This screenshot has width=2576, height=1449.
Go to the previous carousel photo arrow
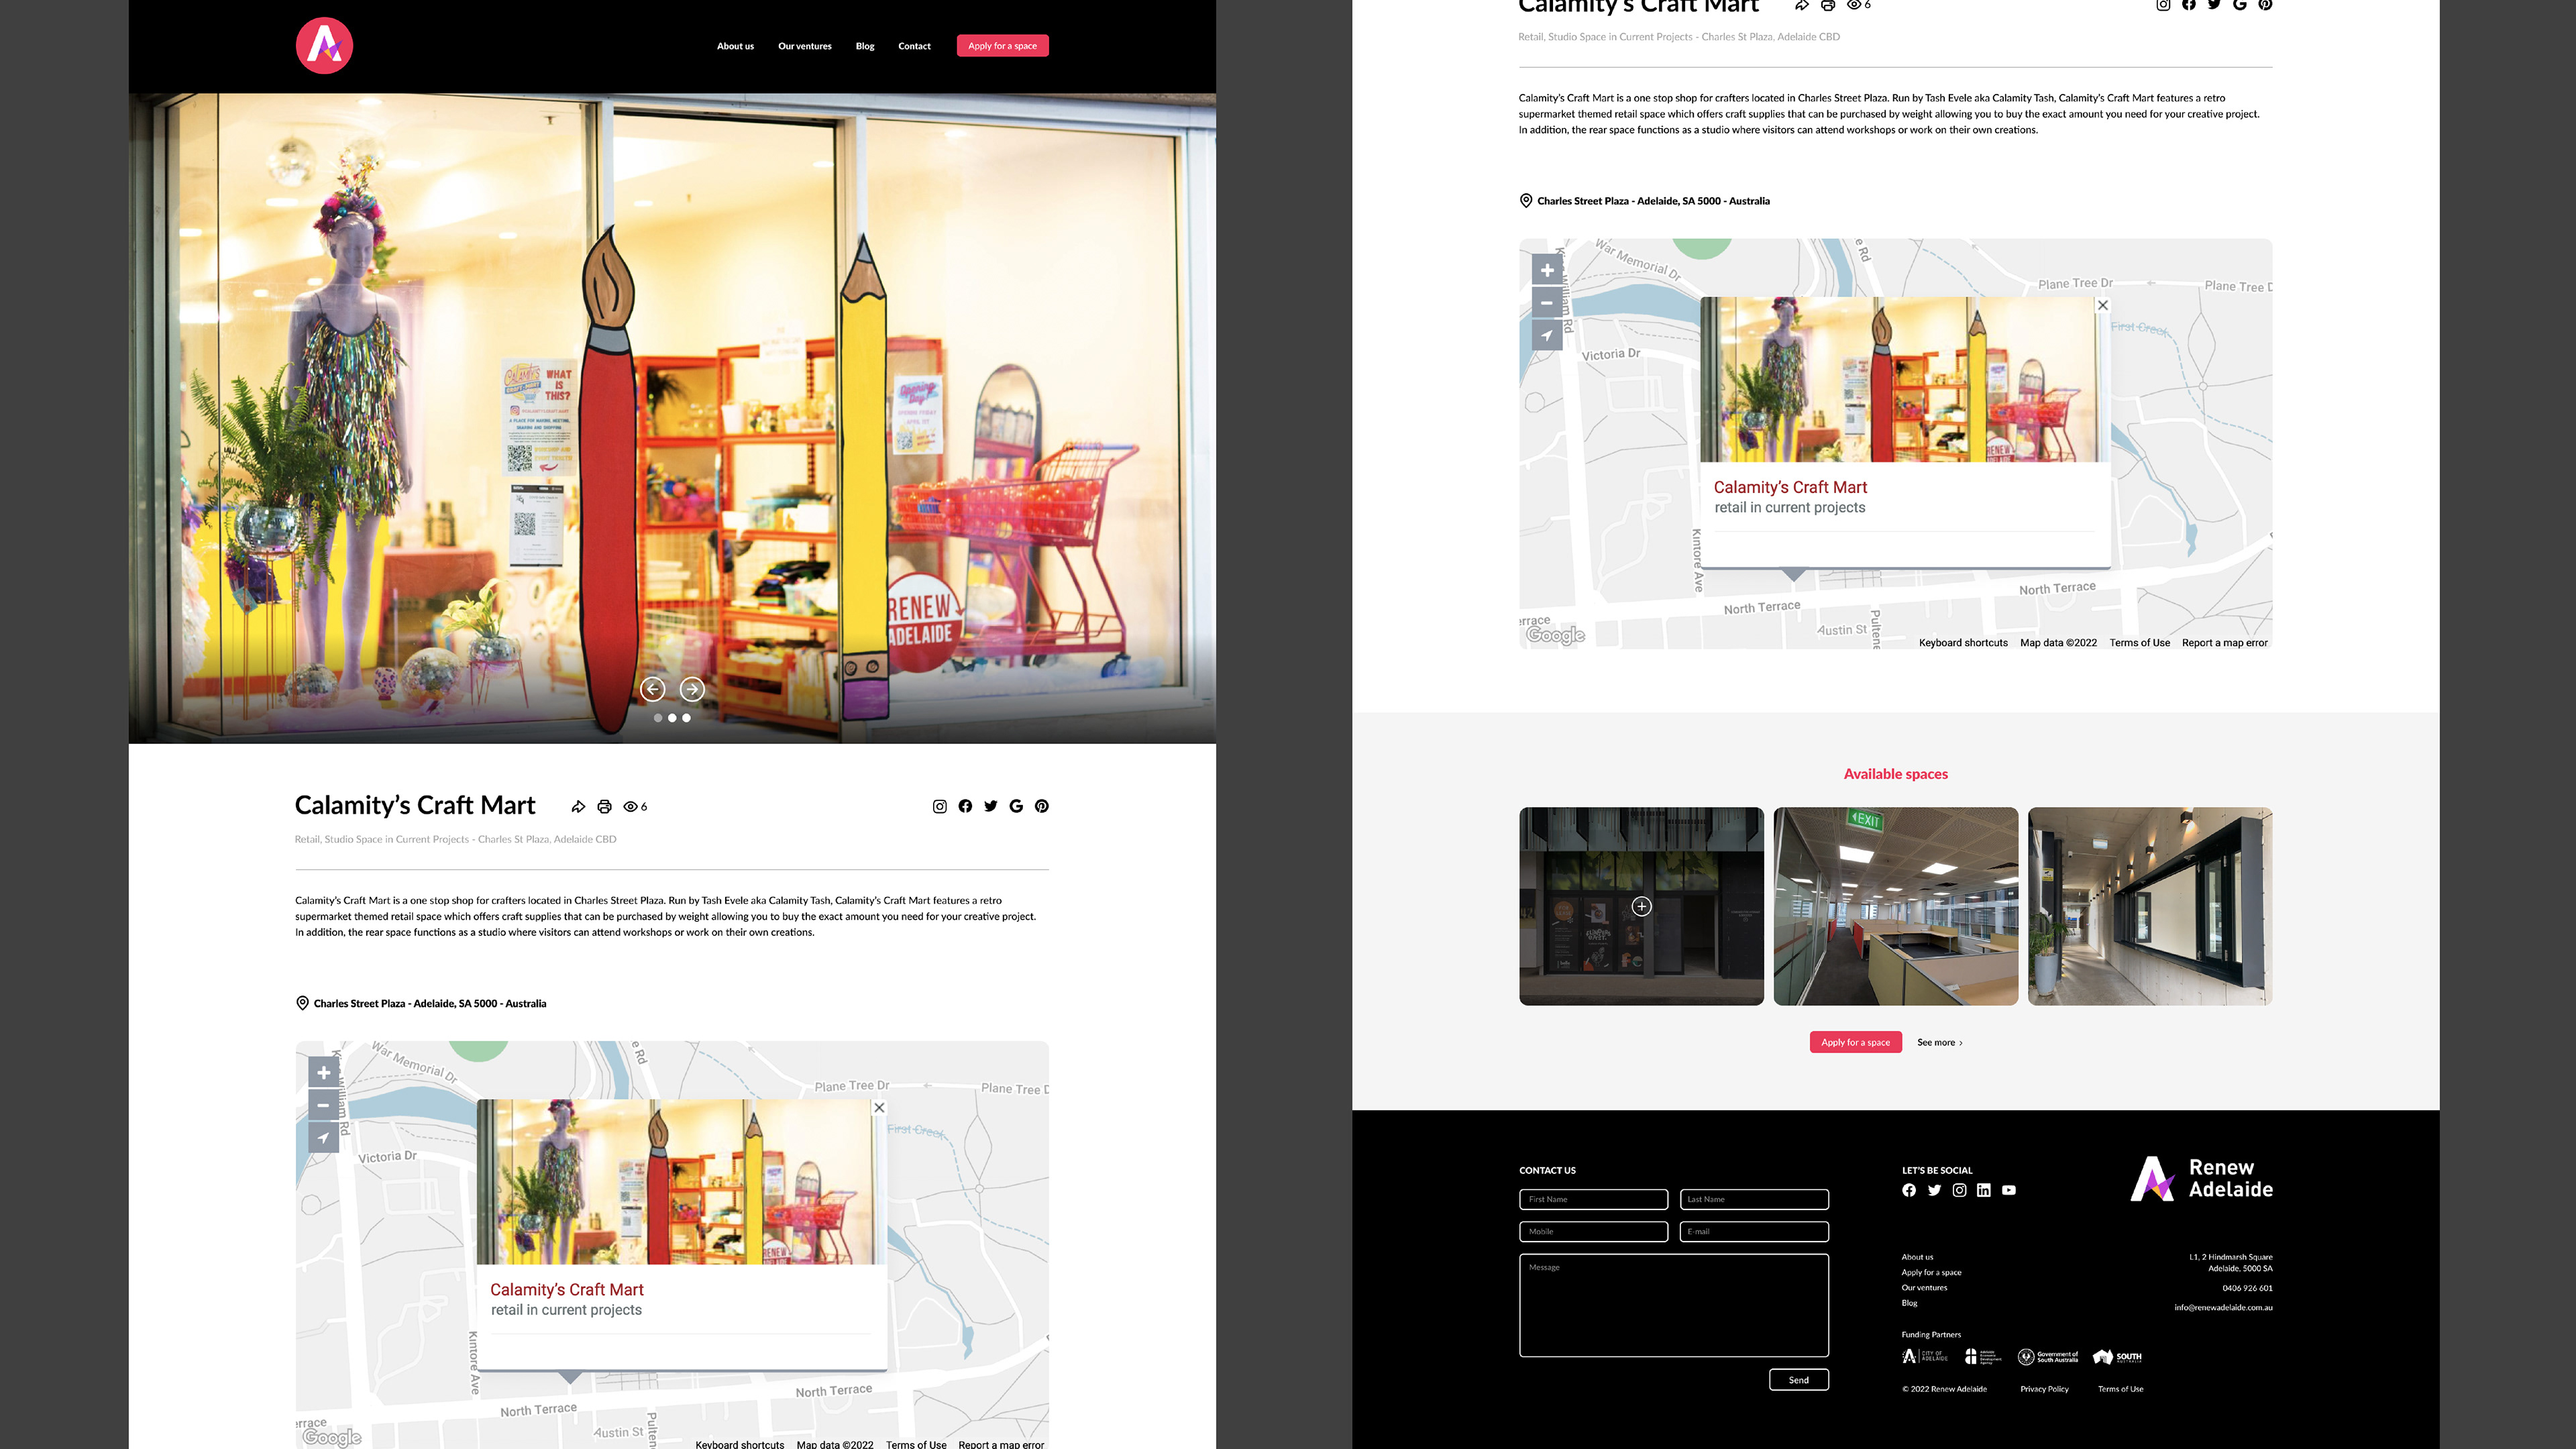pos(653,688)
